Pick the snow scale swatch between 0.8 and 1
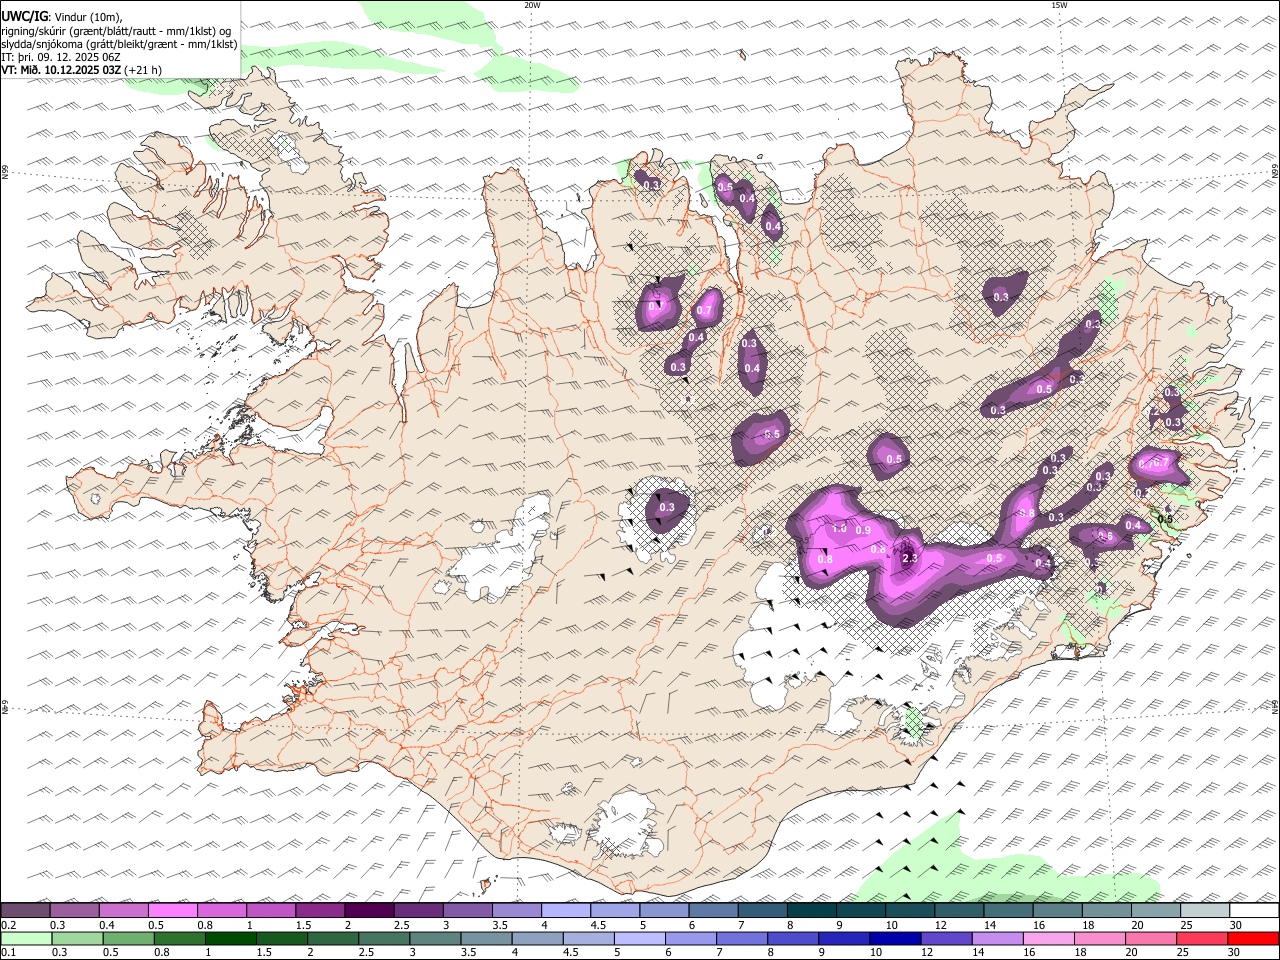This screenshot has width=1280, height=960. [x=221, y=910]
